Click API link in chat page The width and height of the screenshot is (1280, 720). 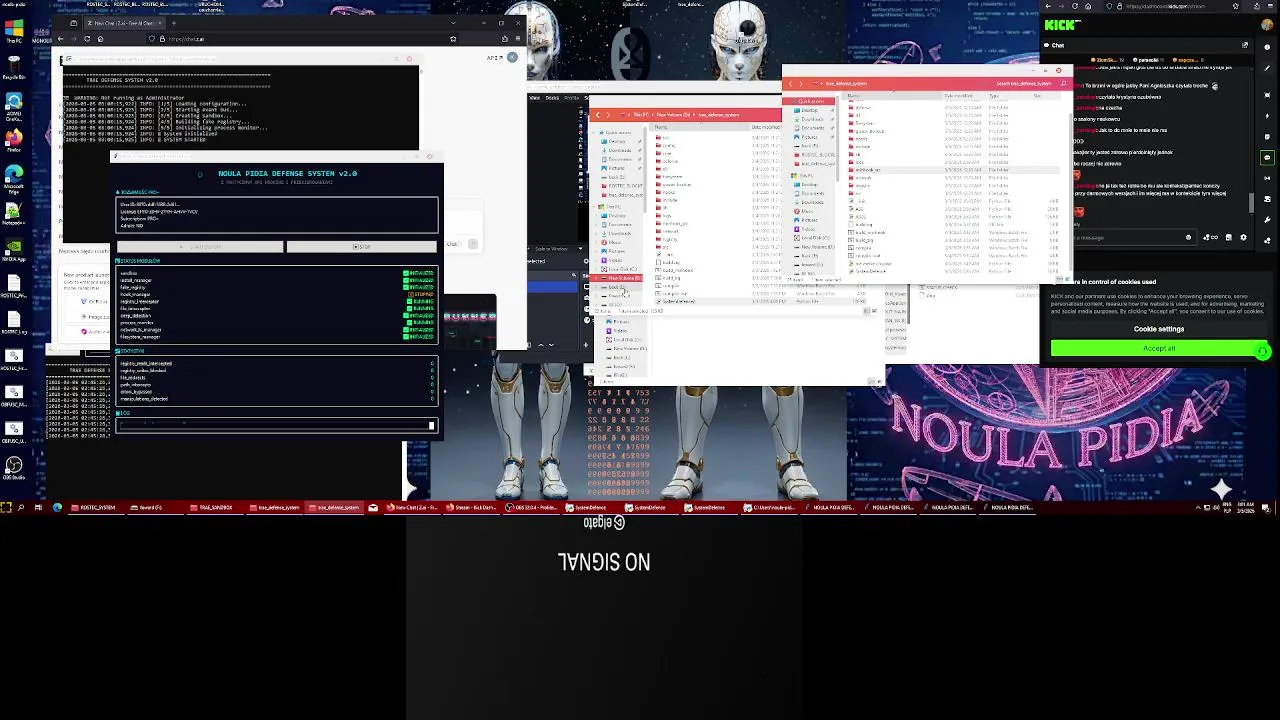pos(494,58)
